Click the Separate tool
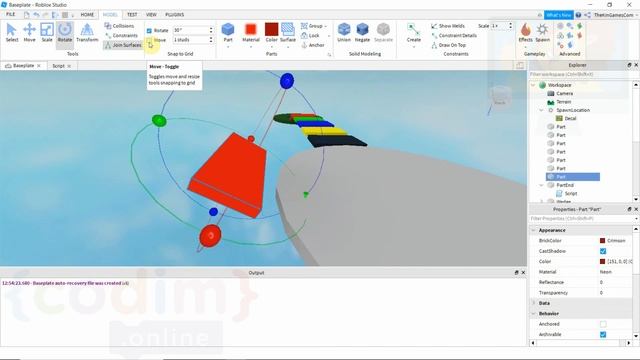Screen dimensions: 640x360 point(383,33)
